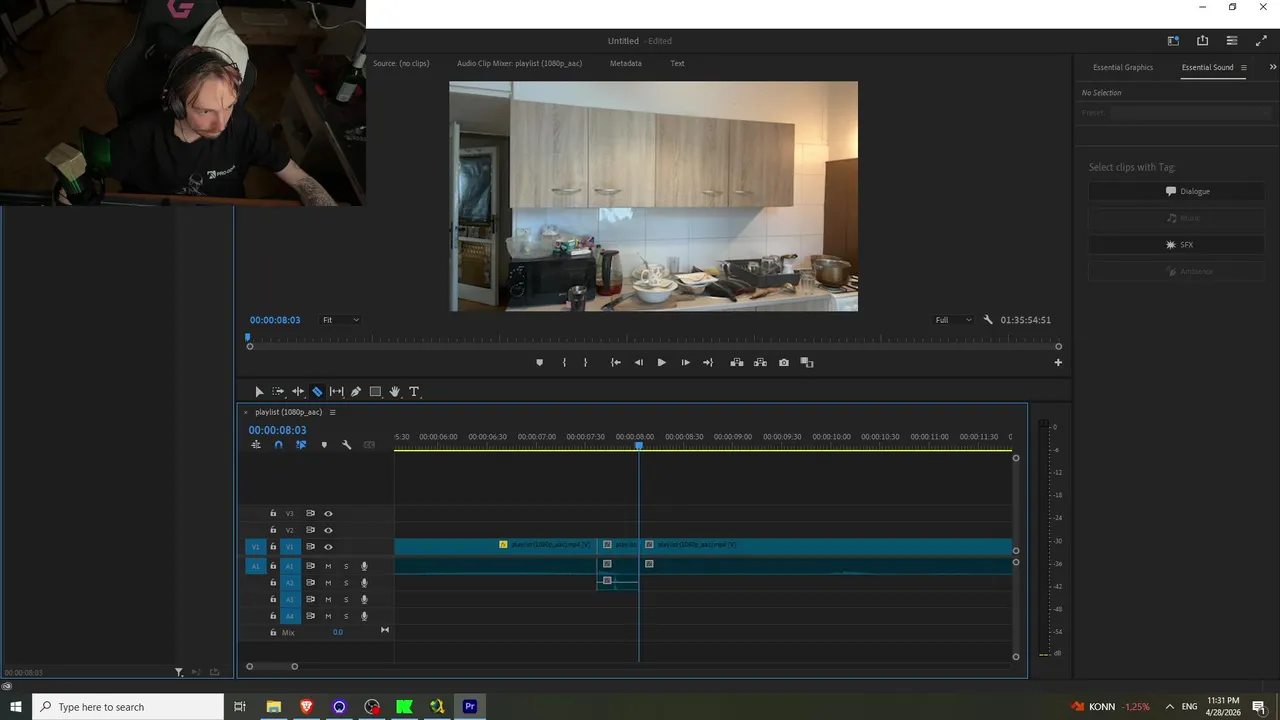The image size is (1280, 720).
Task: Play the program monitor video
Action: click(x=661, y=363)
